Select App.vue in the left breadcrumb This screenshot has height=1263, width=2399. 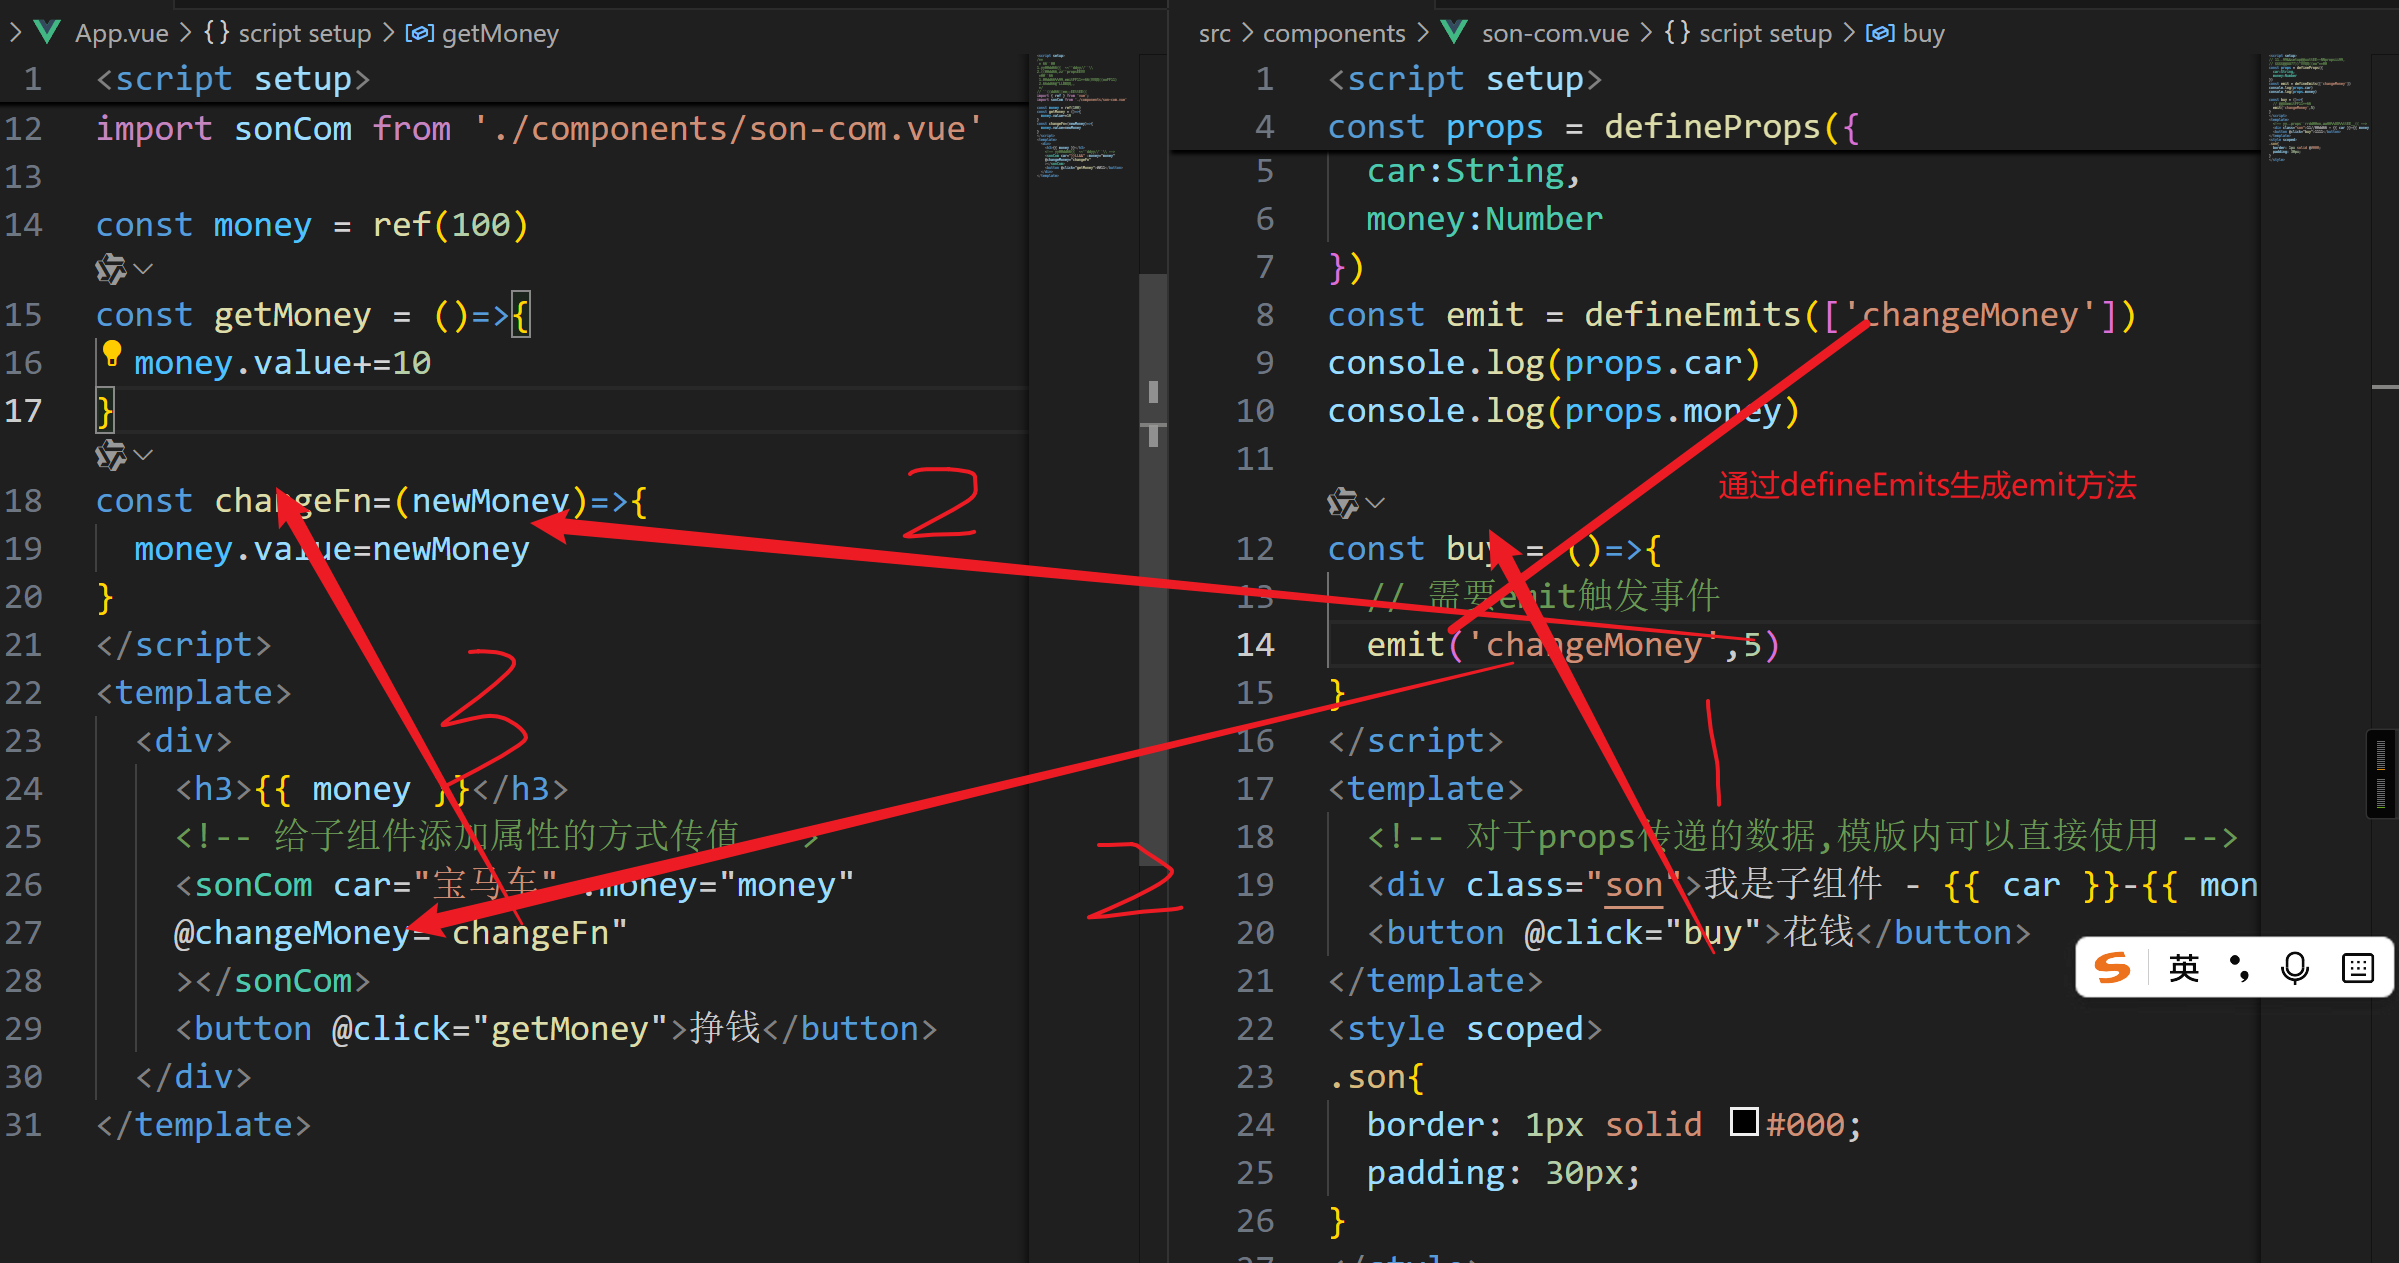click(121, 33)
